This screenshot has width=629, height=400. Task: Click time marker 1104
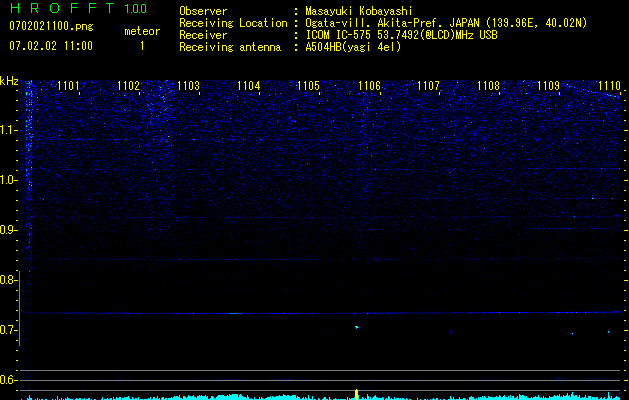(248, 86)
